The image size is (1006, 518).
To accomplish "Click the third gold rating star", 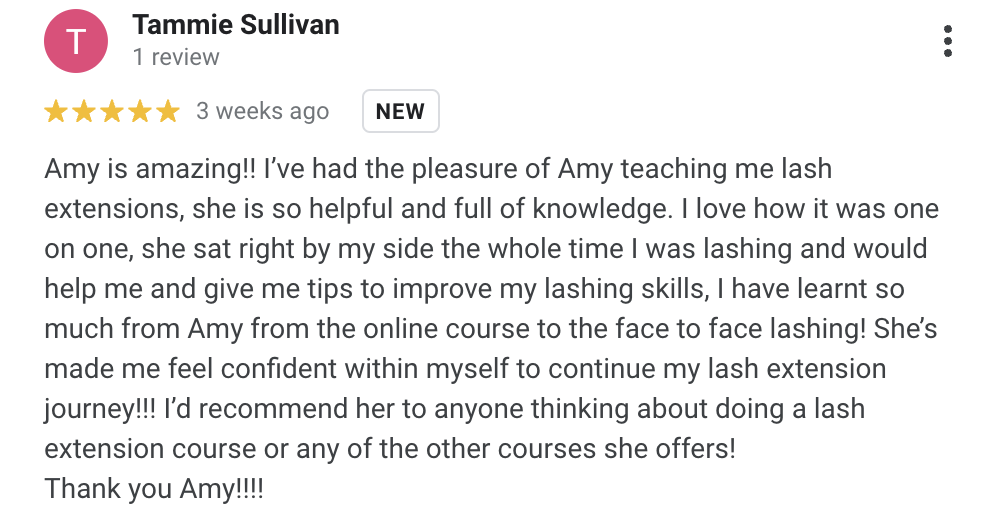I will pyautogui.click(x=112, y=111).
